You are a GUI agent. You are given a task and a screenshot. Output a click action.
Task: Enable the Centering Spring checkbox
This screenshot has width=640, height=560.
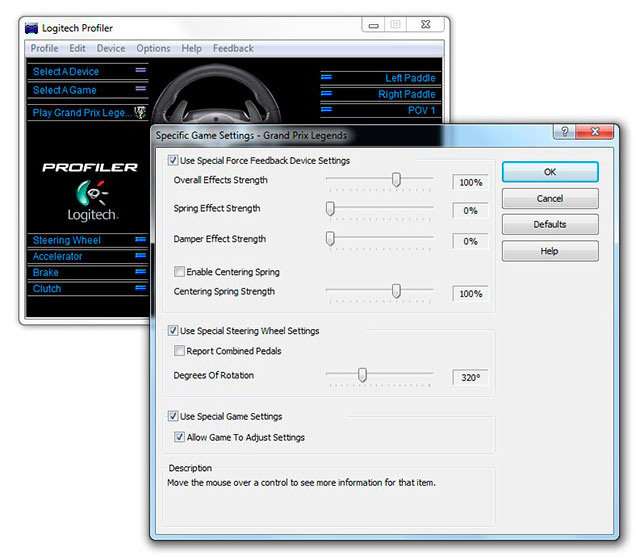click(179, 271)
